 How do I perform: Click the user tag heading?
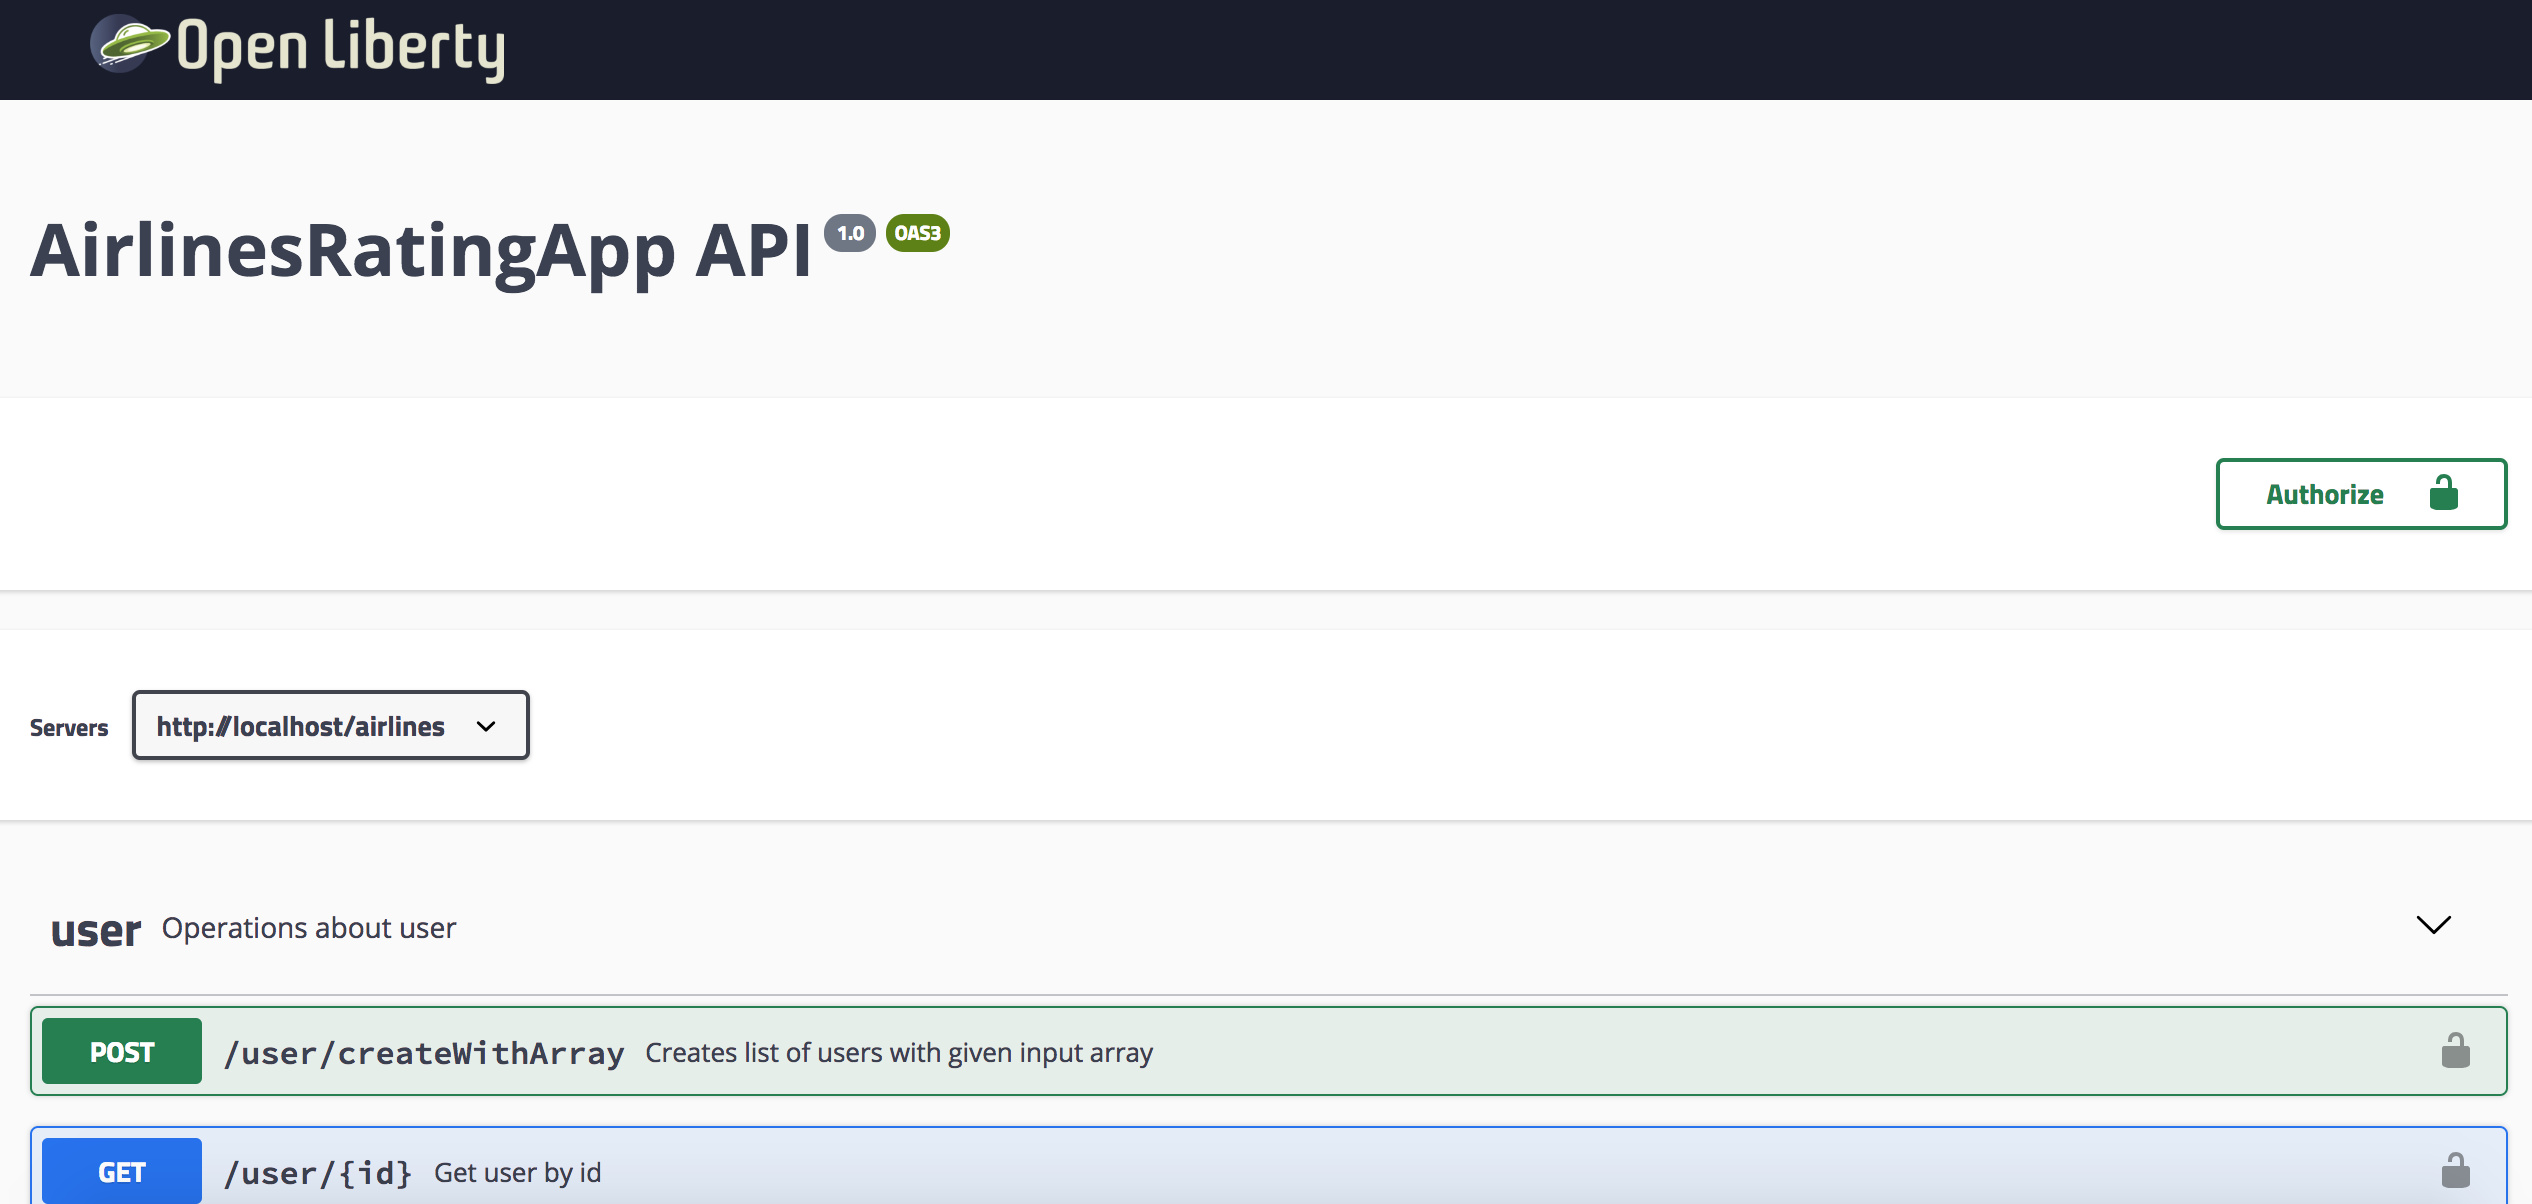click(x=96, y=930)
